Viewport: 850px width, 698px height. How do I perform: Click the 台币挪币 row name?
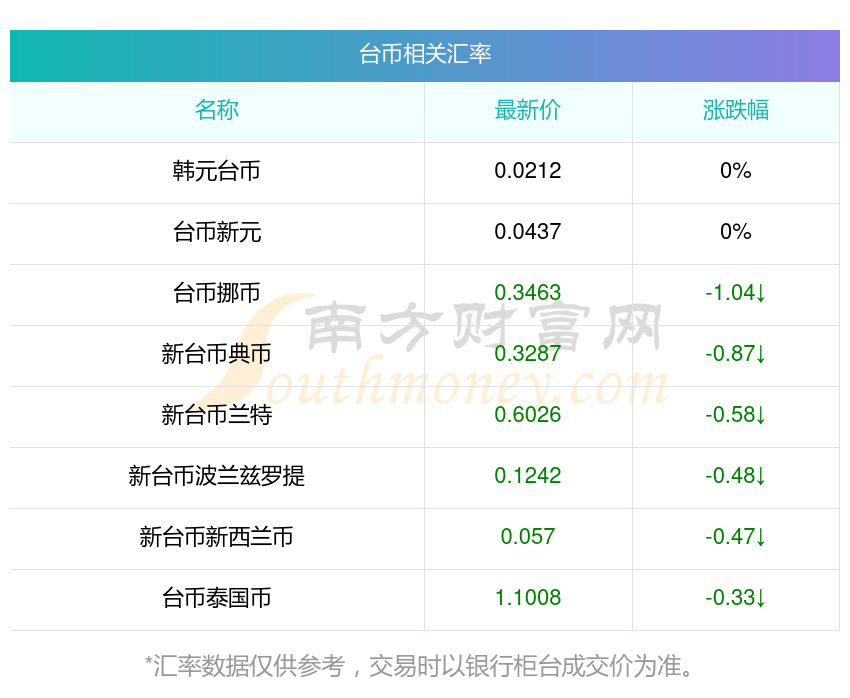(217, 293)
